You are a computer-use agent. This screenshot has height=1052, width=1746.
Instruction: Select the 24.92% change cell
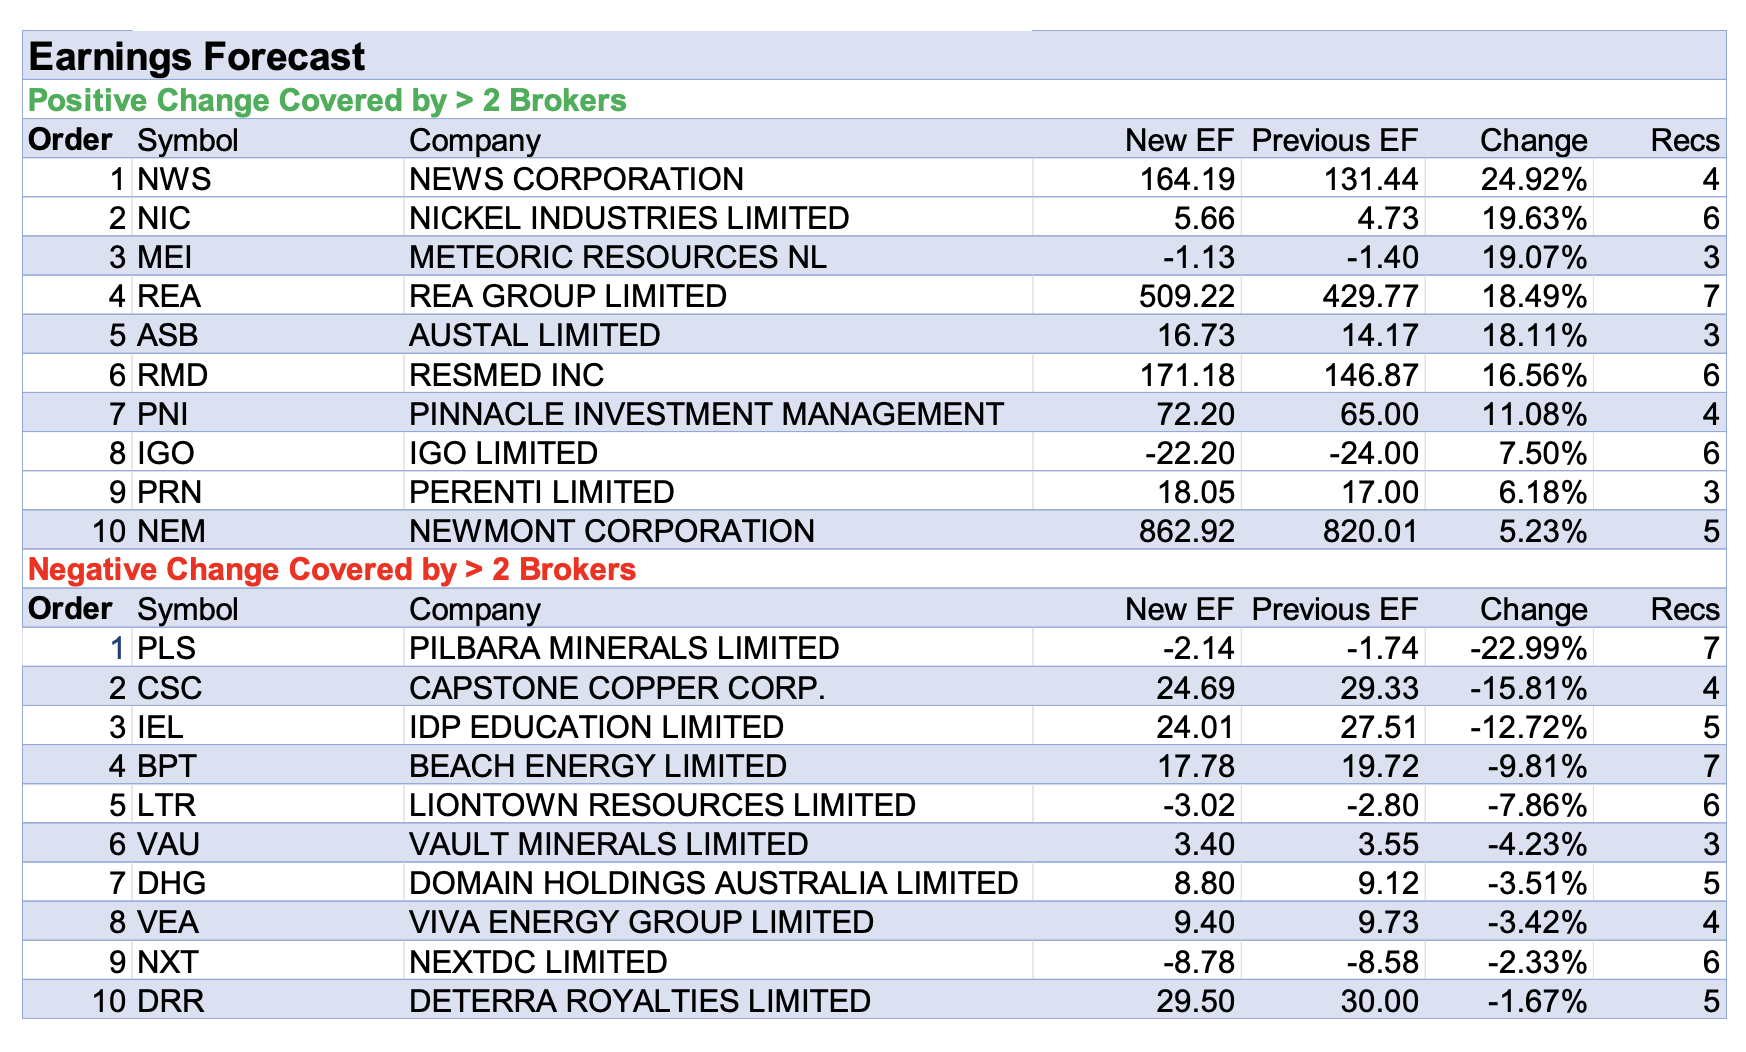[1532, 179]
